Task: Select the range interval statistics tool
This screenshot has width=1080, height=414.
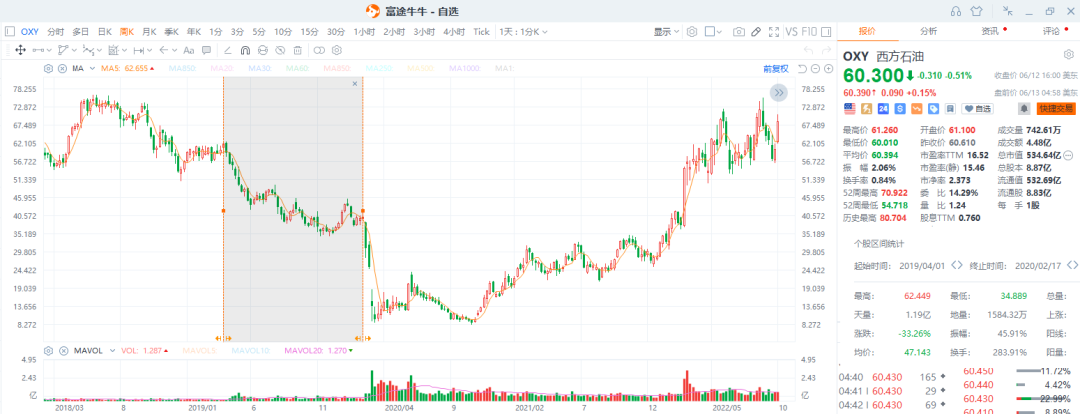Action: pyautogui.click(x=138, y=50)
